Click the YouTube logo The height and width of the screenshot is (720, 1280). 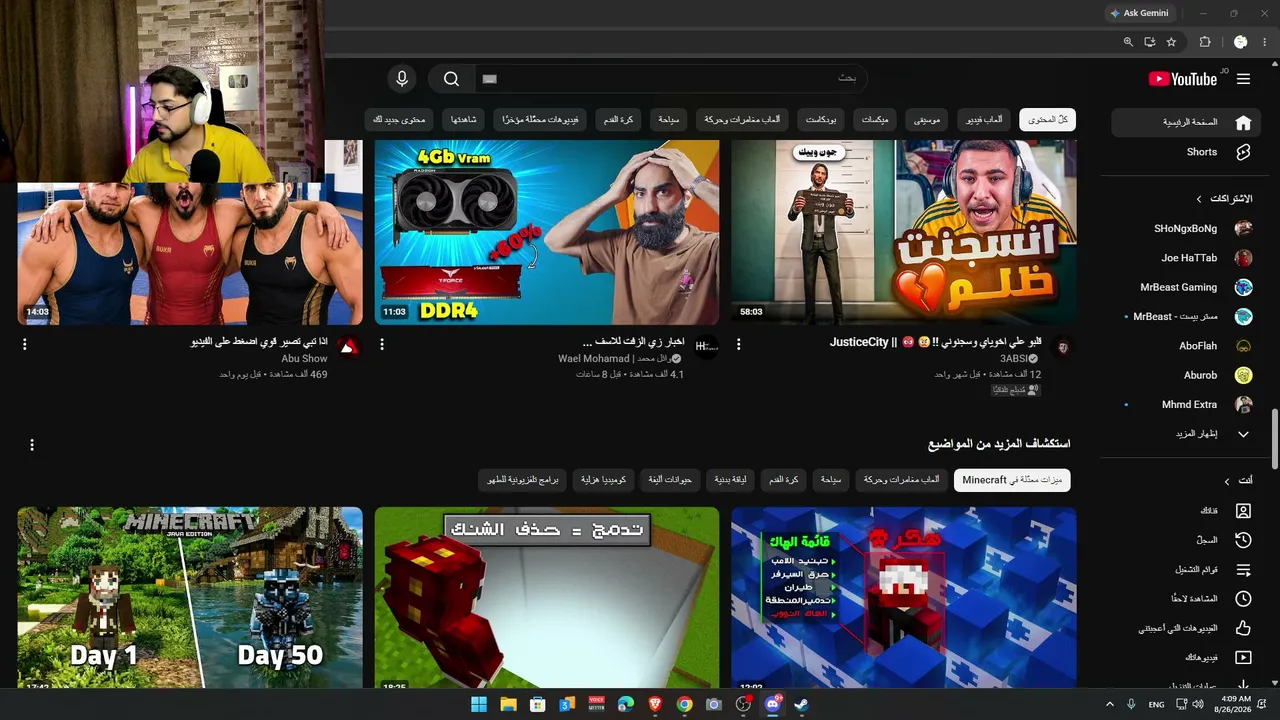click(x=1183, y=79)
